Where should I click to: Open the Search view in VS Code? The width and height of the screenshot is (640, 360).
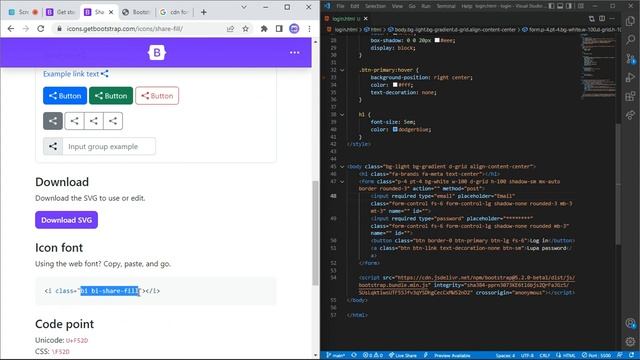point(630,40)
